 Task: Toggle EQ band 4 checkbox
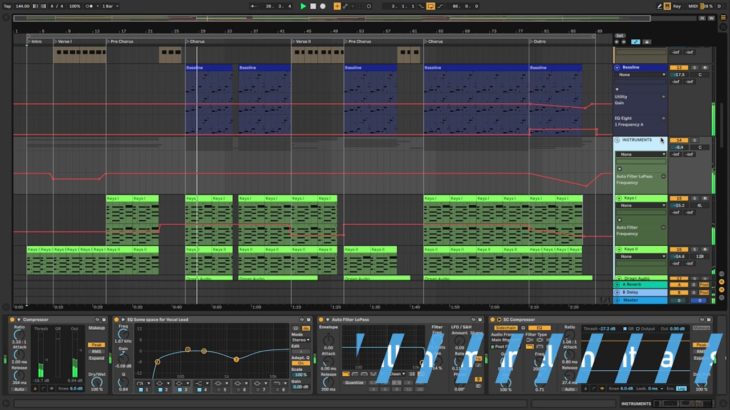pos(199,390)
